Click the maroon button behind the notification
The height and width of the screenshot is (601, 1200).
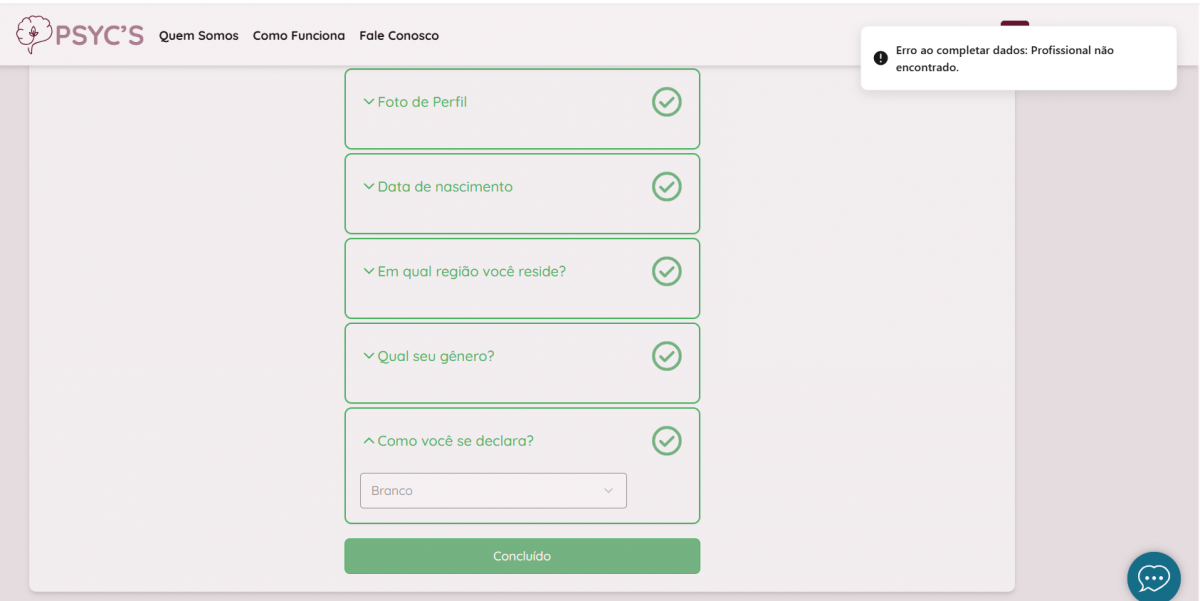point(1014,24)
